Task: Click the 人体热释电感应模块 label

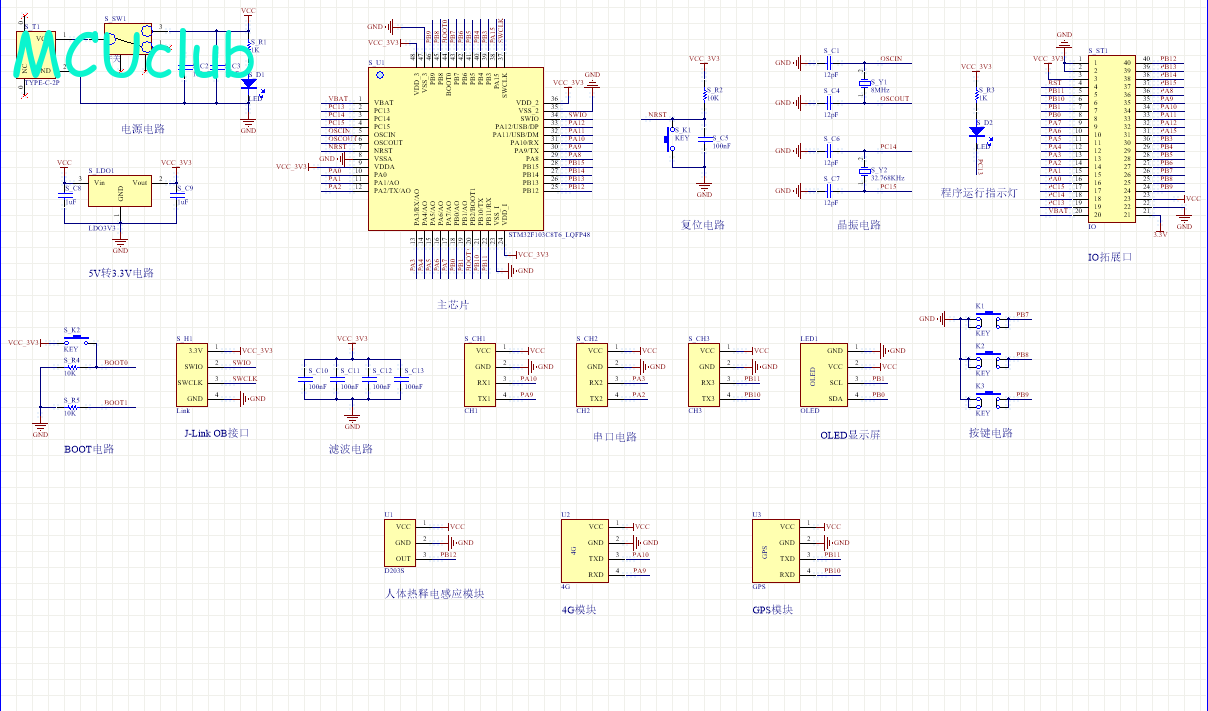Action: 435,593
